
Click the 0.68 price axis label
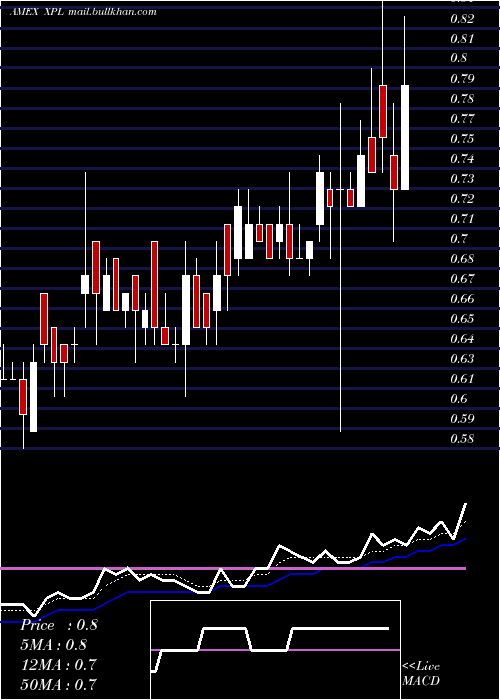[462, 258]
